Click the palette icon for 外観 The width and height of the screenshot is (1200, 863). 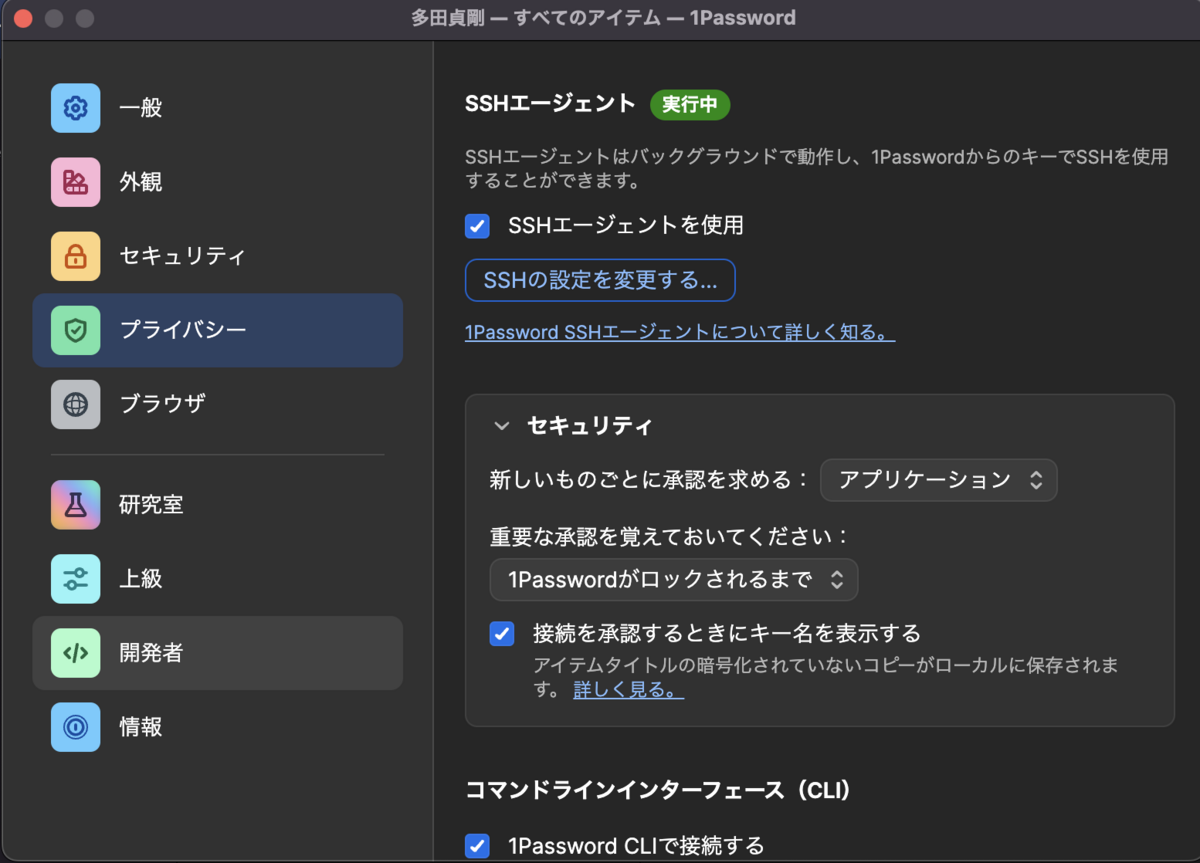tap(75, 182)
